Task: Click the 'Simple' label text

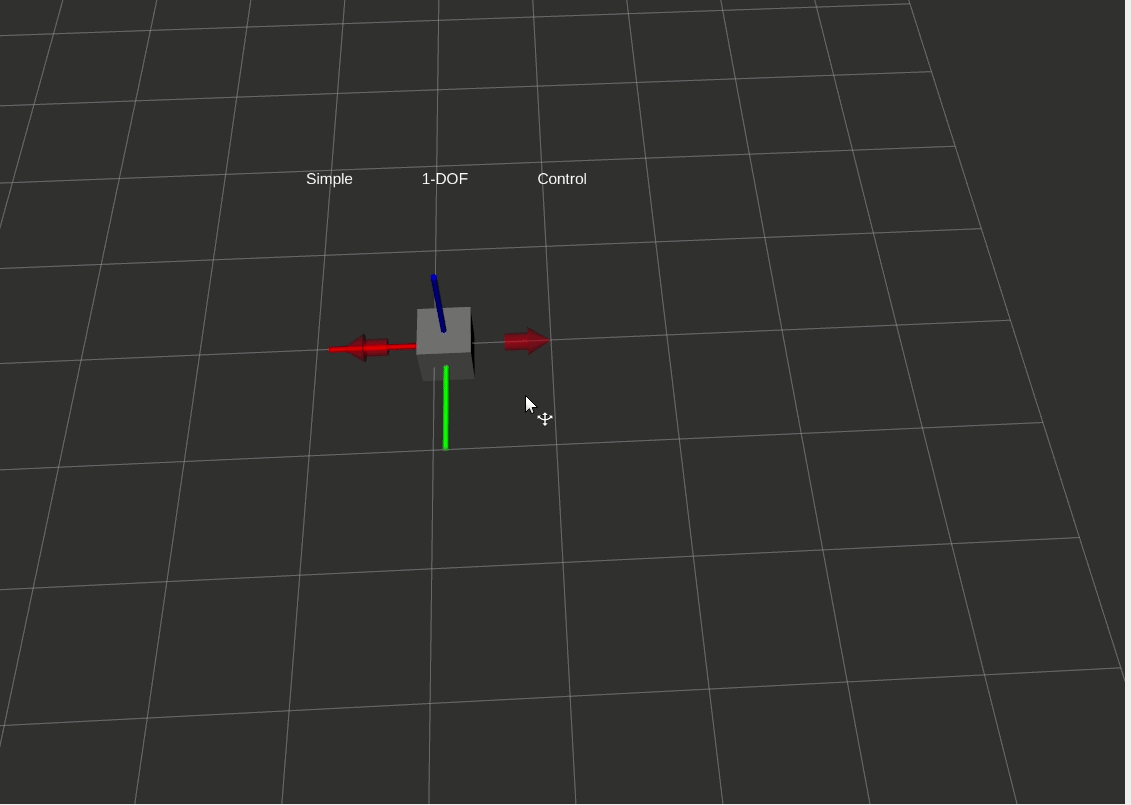Action: (x=329, y=179)
